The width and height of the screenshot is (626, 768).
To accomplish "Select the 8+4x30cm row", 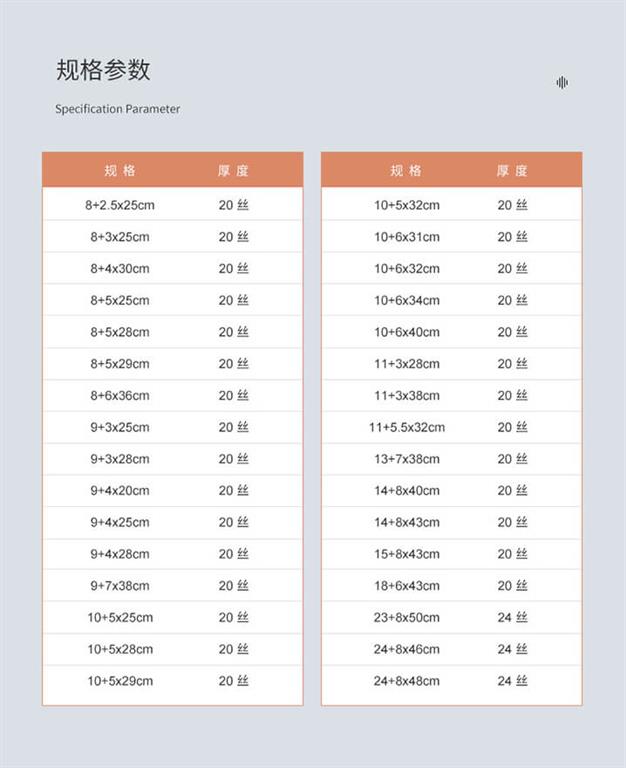I will click(x=120, y=269).
